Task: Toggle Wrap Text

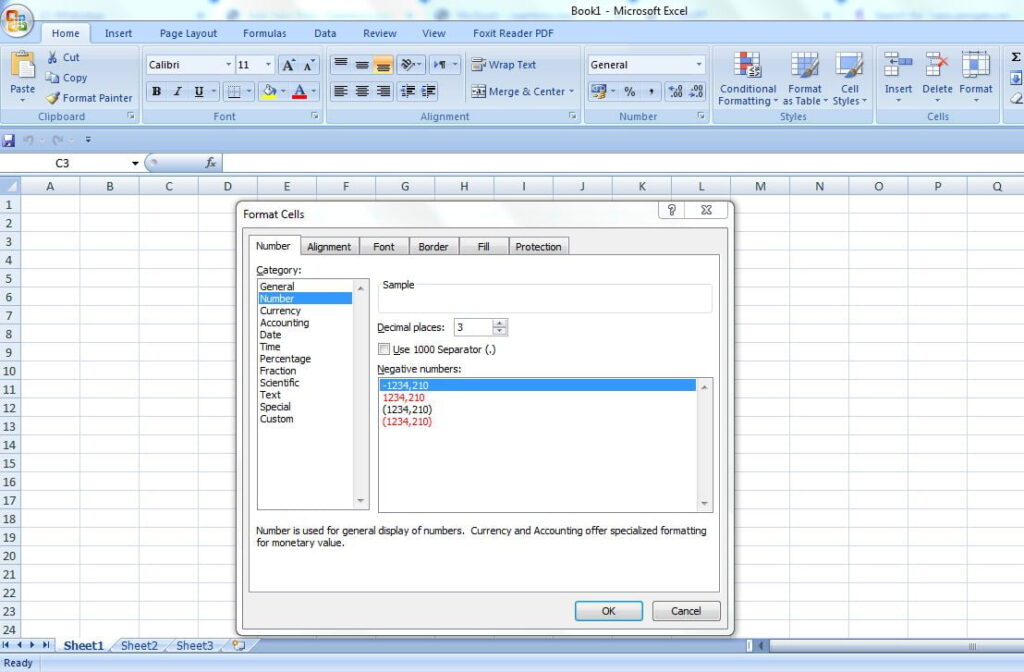Action: [504, 65]
